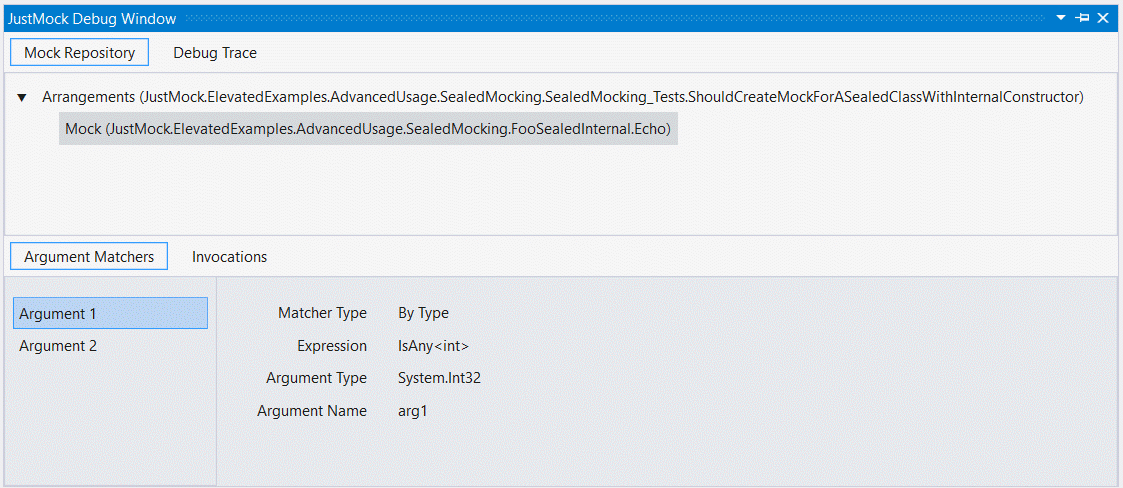This screenshot has width=1123, height=488.
Task: Close the JustMock Debug Window
Action: [x=1103, y=18]
